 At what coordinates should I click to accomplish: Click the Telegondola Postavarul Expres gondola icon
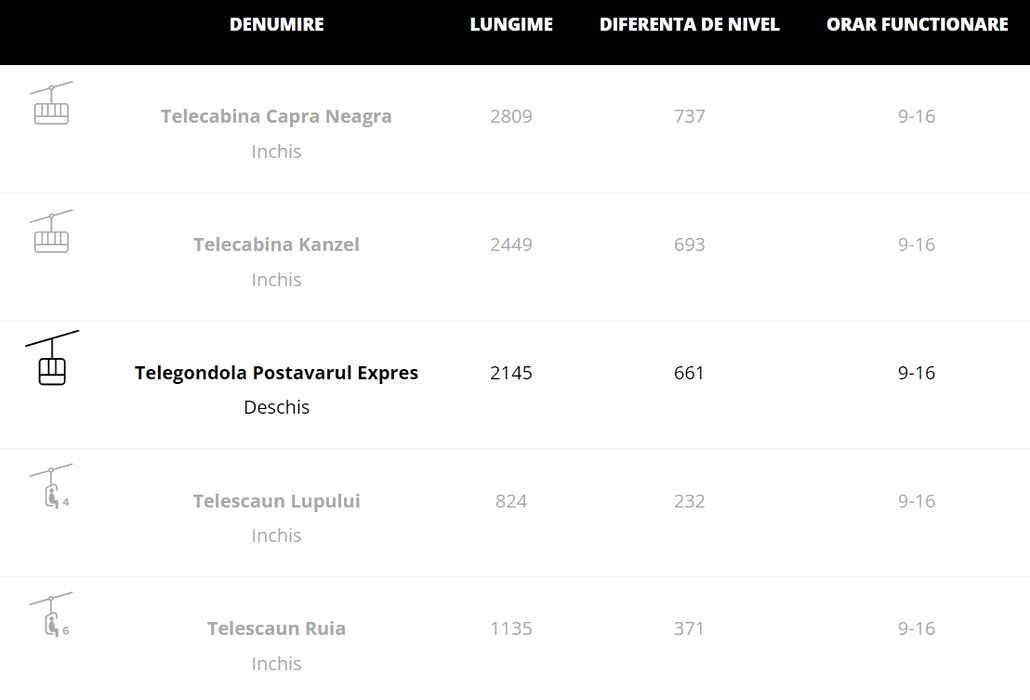click(x=52, y=359)
